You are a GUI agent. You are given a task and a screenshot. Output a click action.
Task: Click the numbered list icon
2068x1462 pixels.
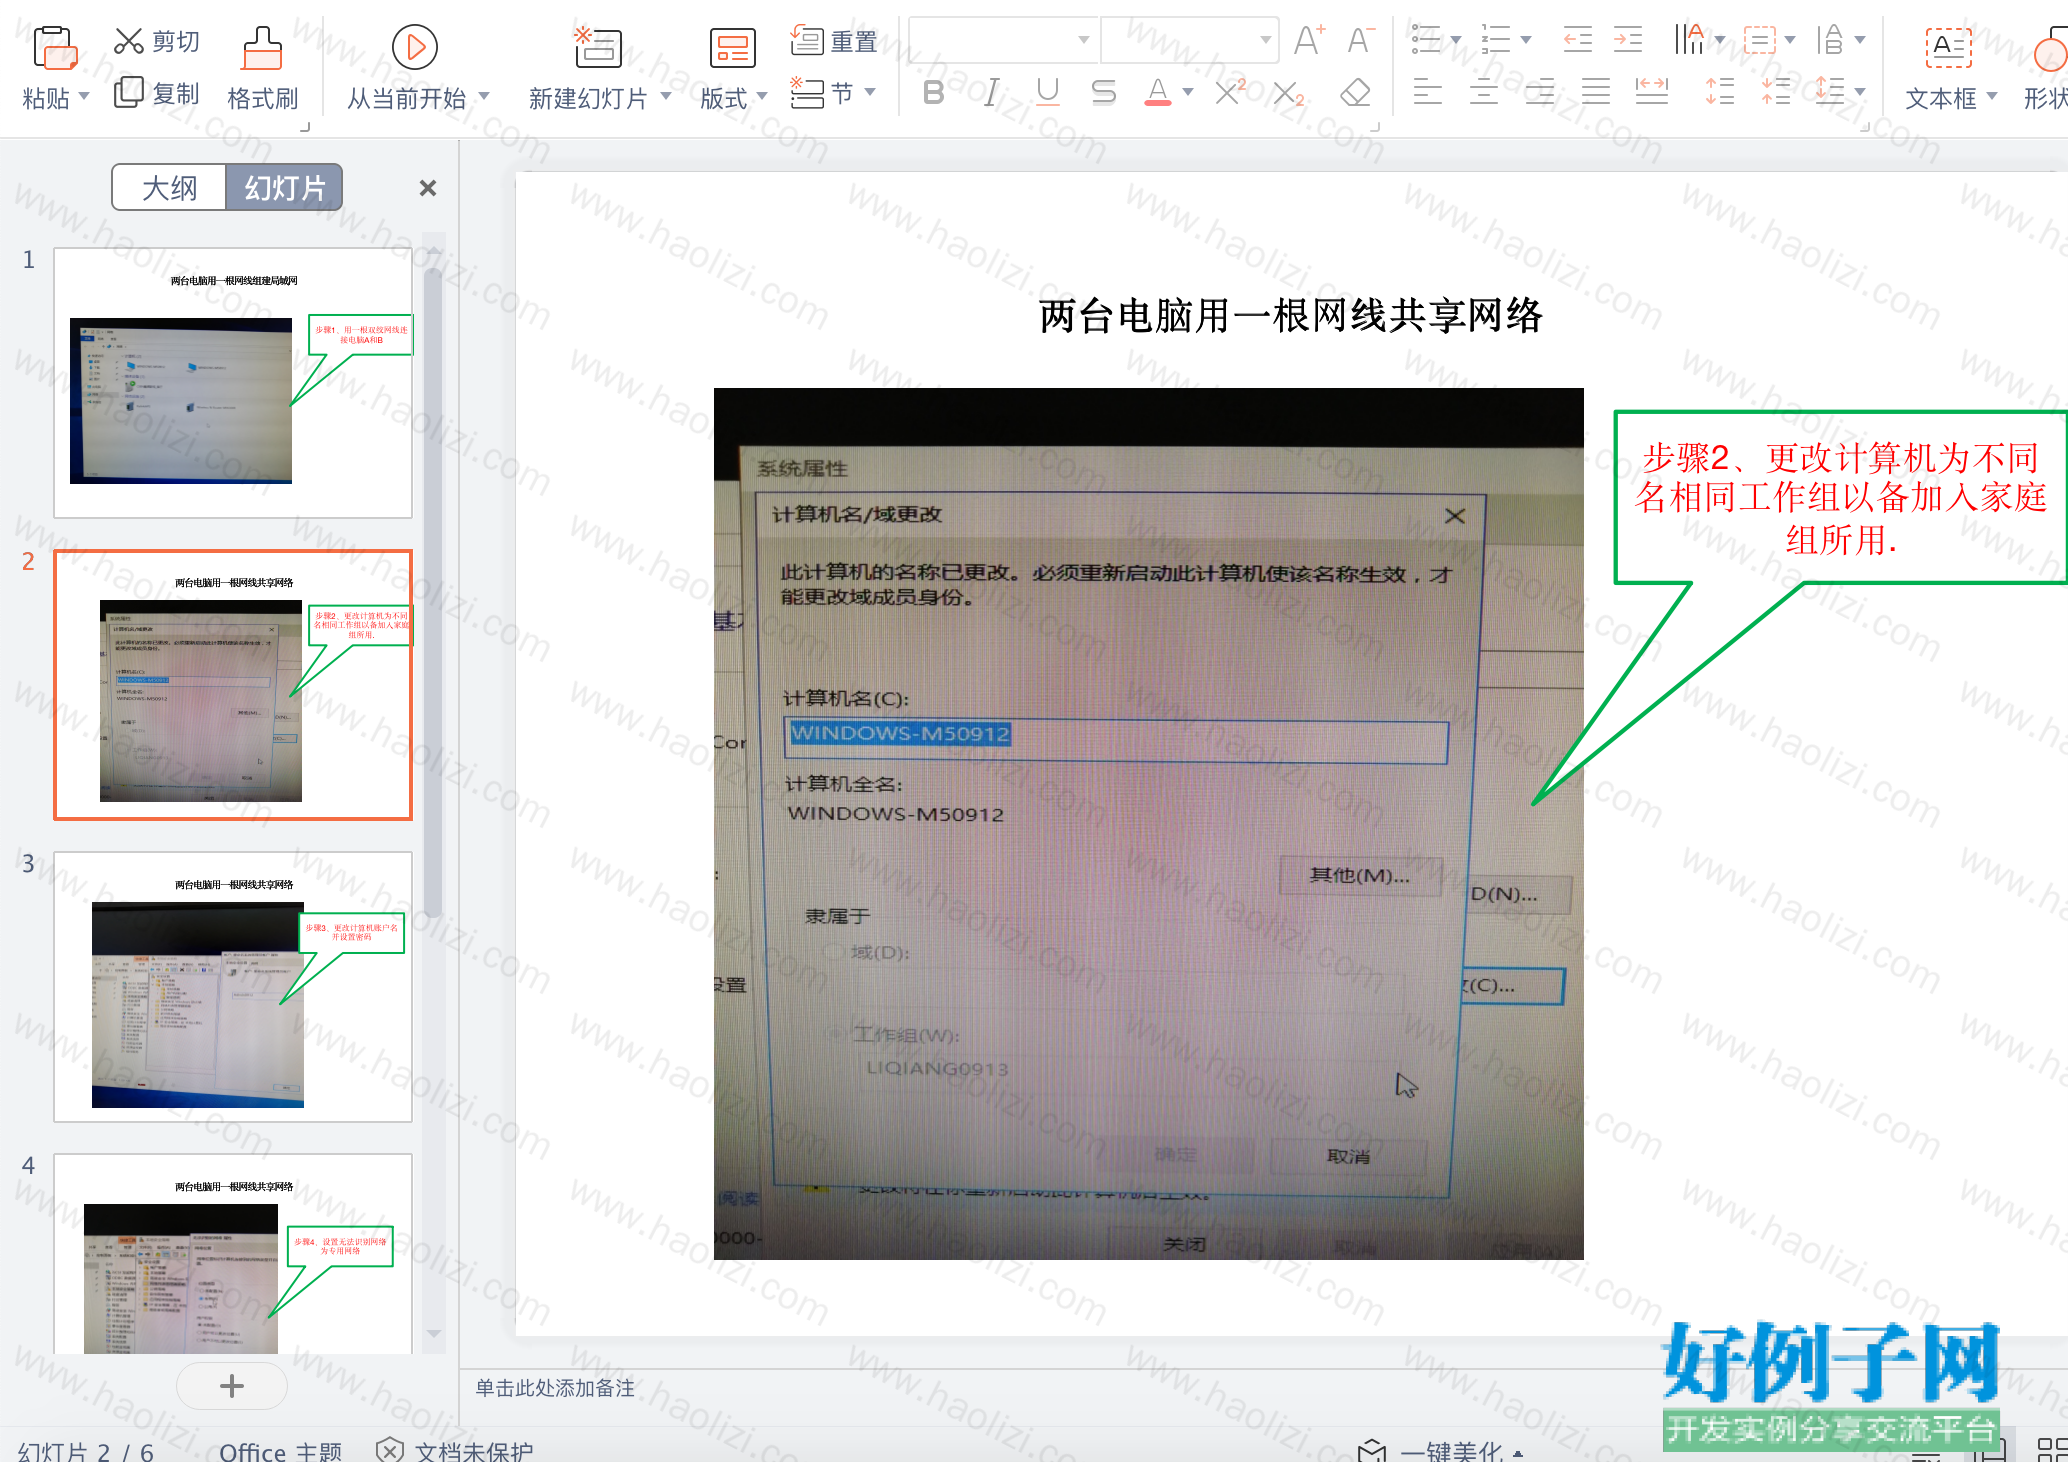tap(1496, 40)
